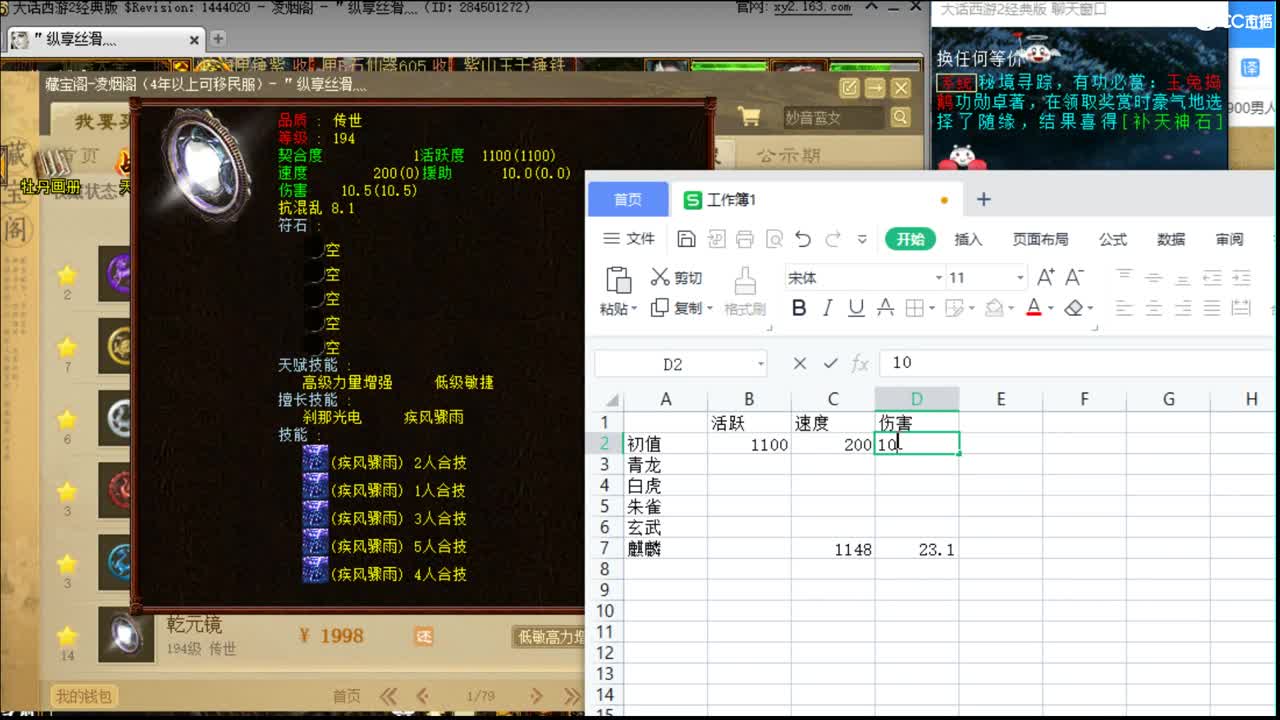
Task: Toggle favorite star above count 7
Action: coord(67,347)
